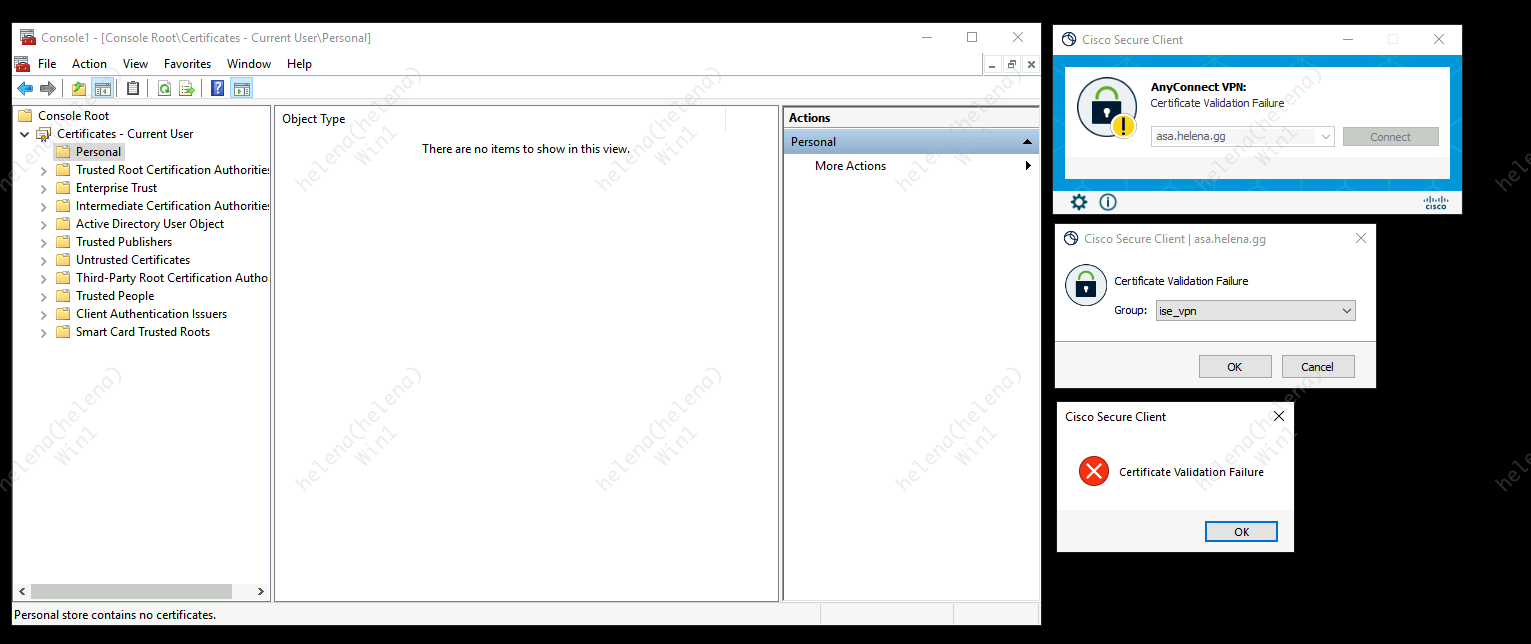The height and width of the screenshot is (644, 1531).
Task: Select the Untrusted Certificates folder
Action: (132, 260)
